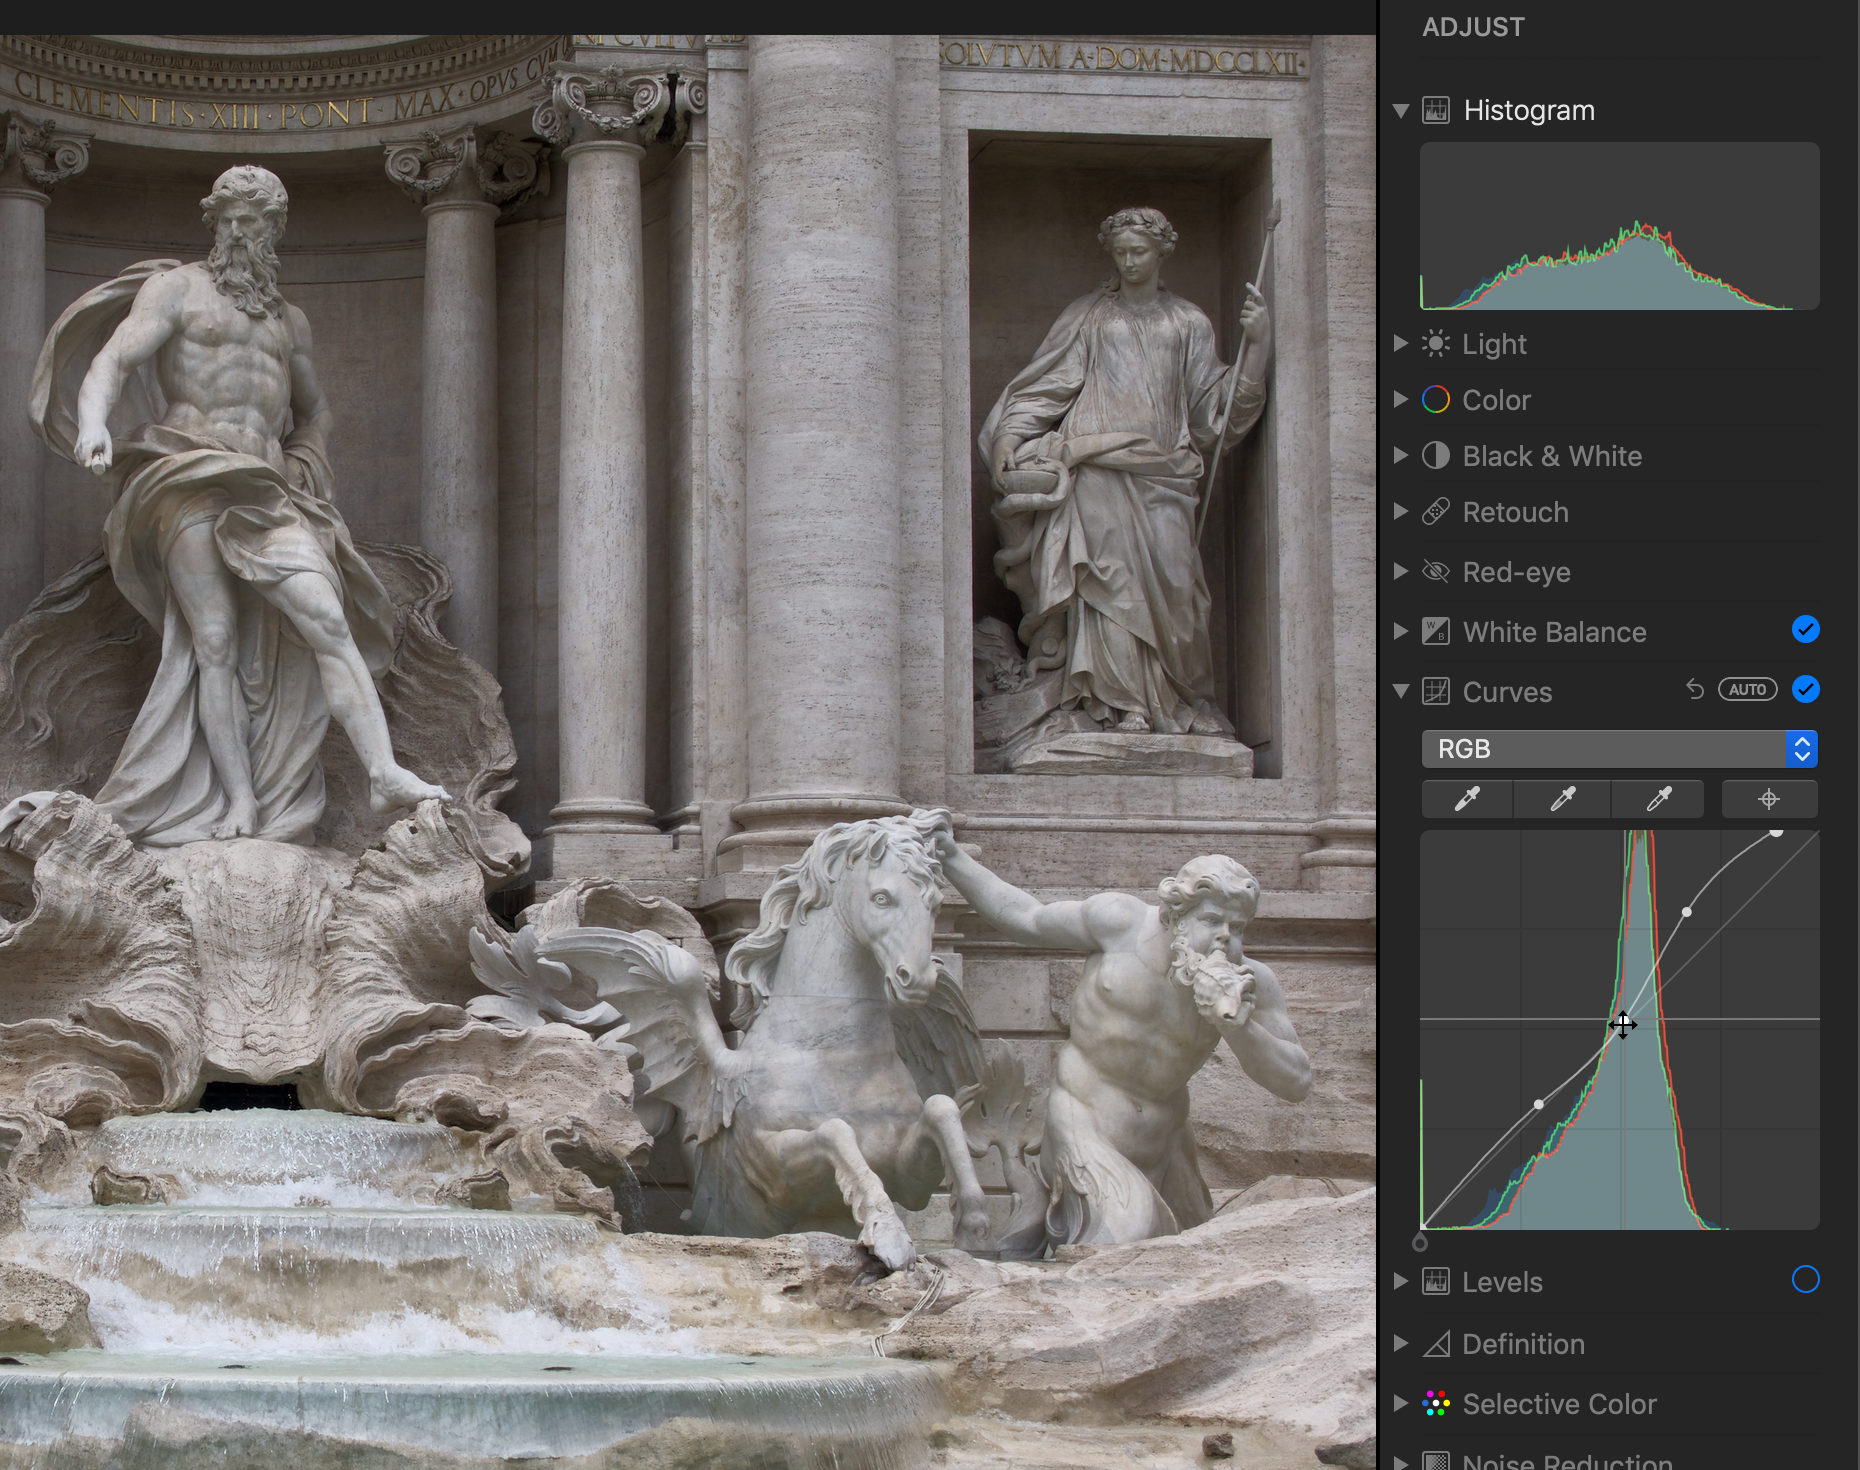The height and width of the screenshot is (1470, 1860).
Task: Click the Levels histogram icon
Action: pos(1436,1281)
